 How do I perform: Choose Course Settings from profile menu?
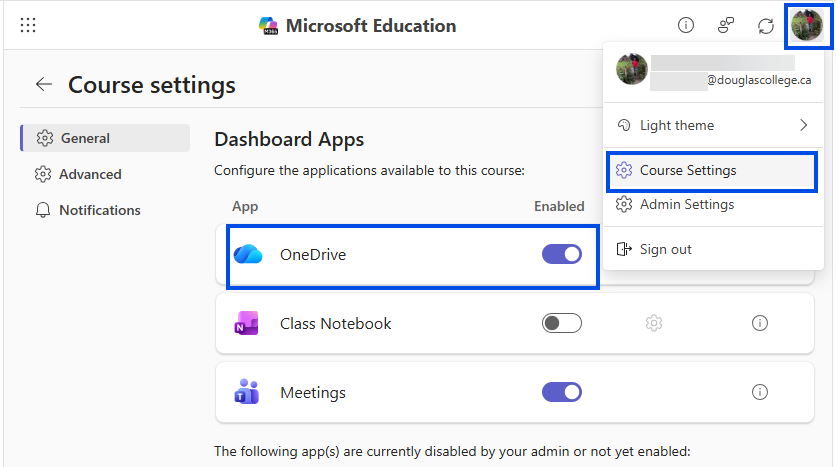click(712, 171)
